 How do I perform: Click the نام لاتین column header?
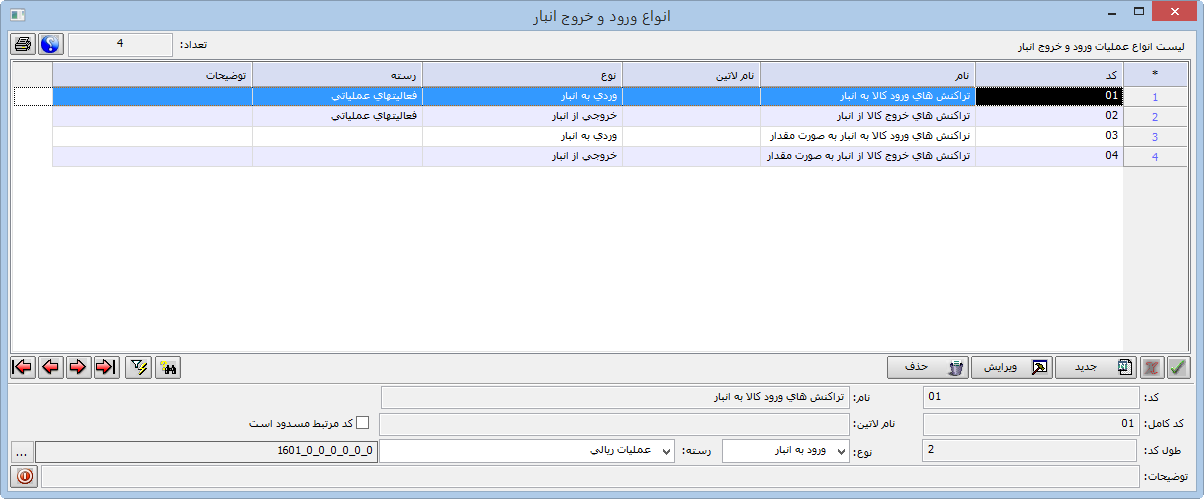tap(691, 74)
